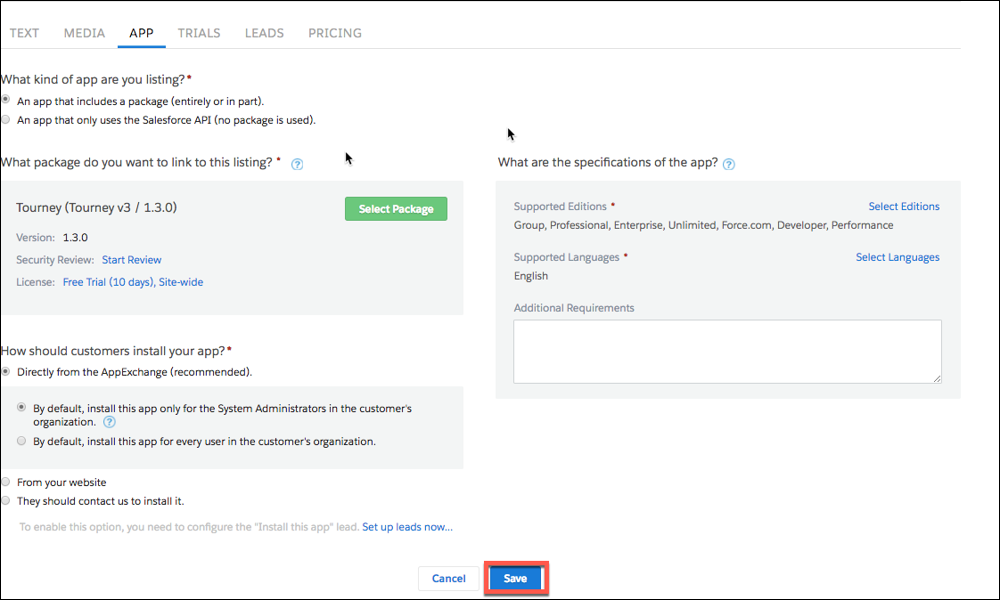Click the Save button
The image size is (1000, 600).
click(515, 578)
